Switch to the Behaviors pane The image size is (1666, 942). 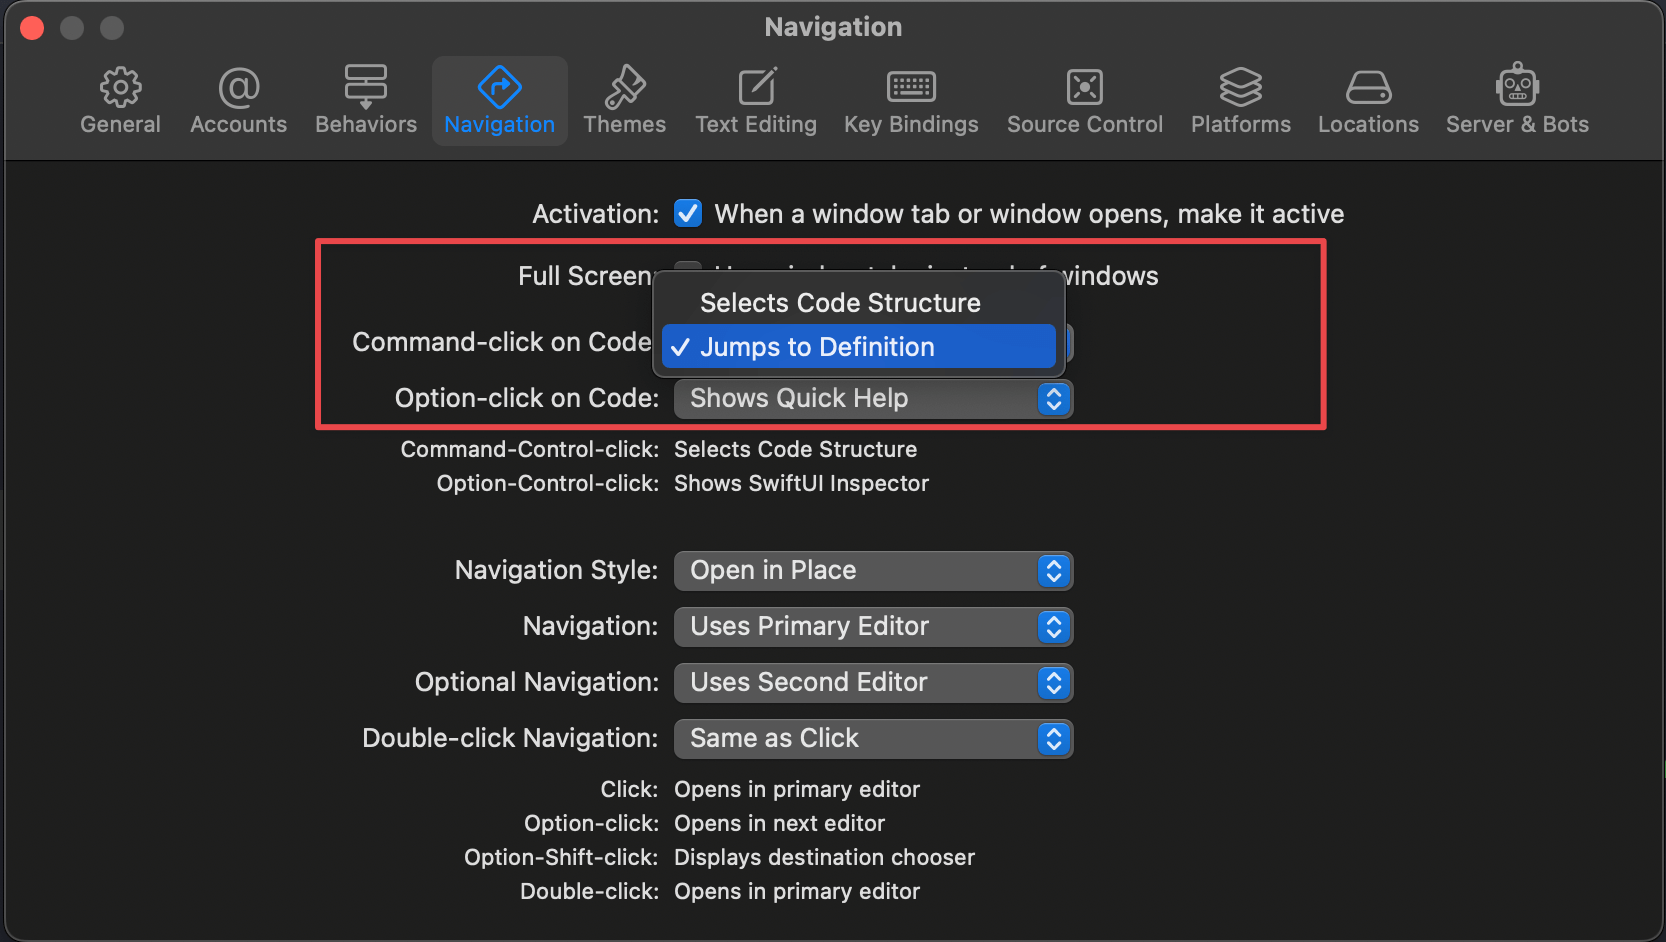point(365,100)
